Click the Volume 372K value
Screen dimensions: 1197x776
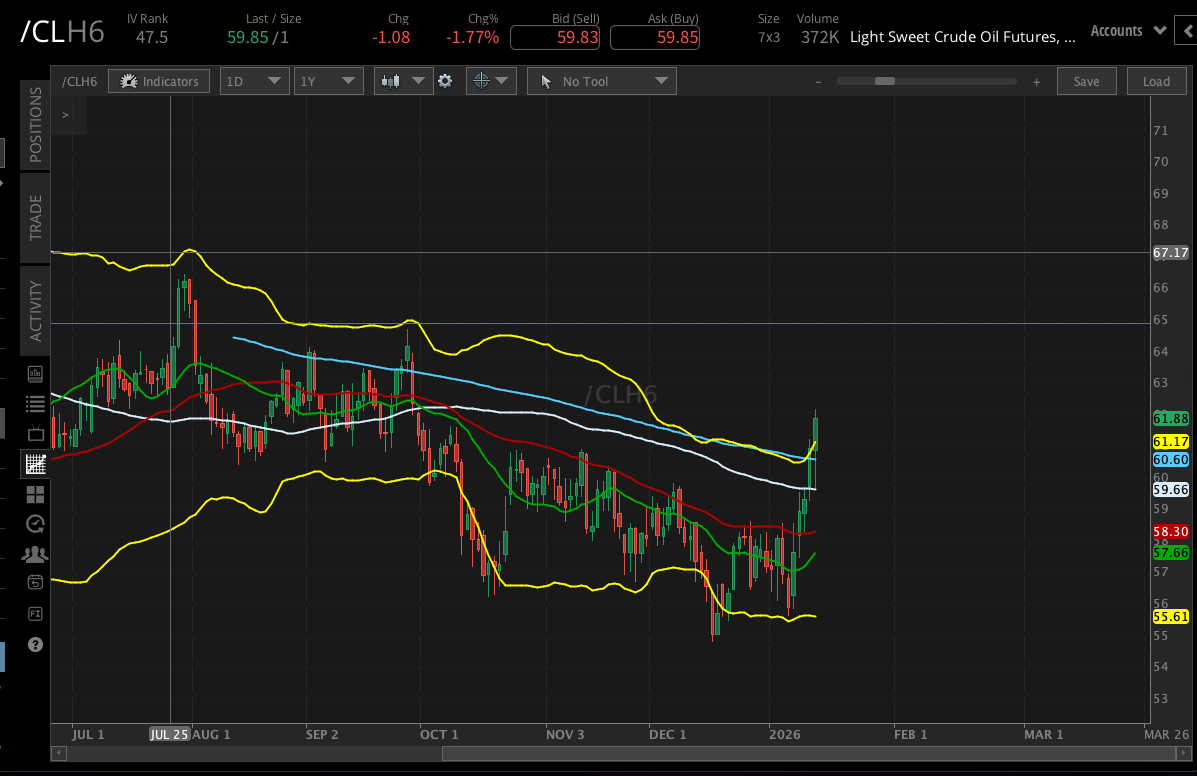tap(820, 37)
